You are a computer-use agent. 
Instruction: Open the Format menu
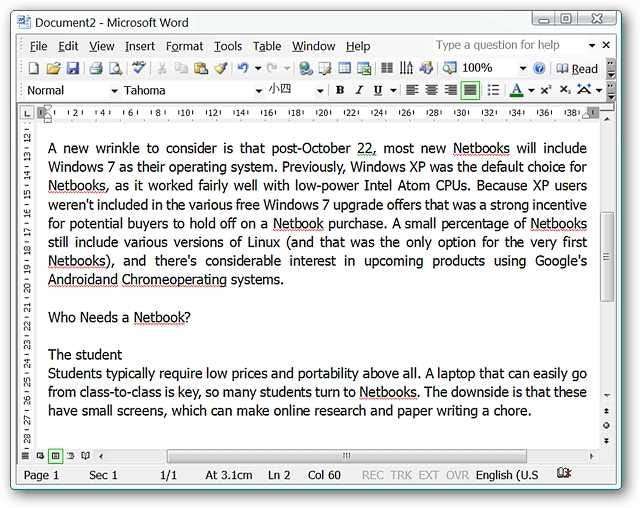(x=184, y=46)
